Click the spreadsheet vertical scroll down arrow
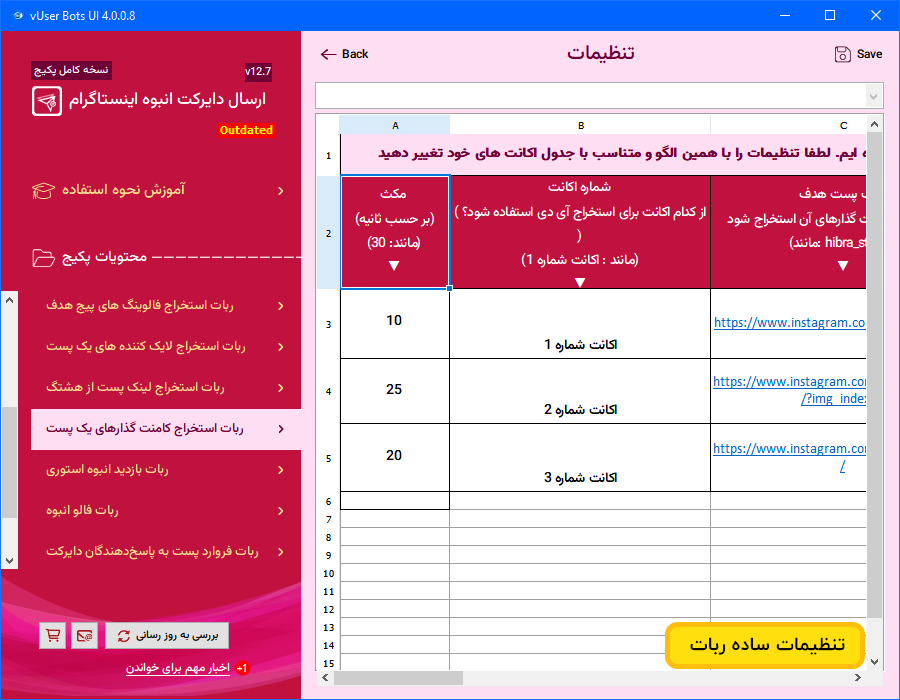This screenshot has height=700, width=900. pos(874,662)
